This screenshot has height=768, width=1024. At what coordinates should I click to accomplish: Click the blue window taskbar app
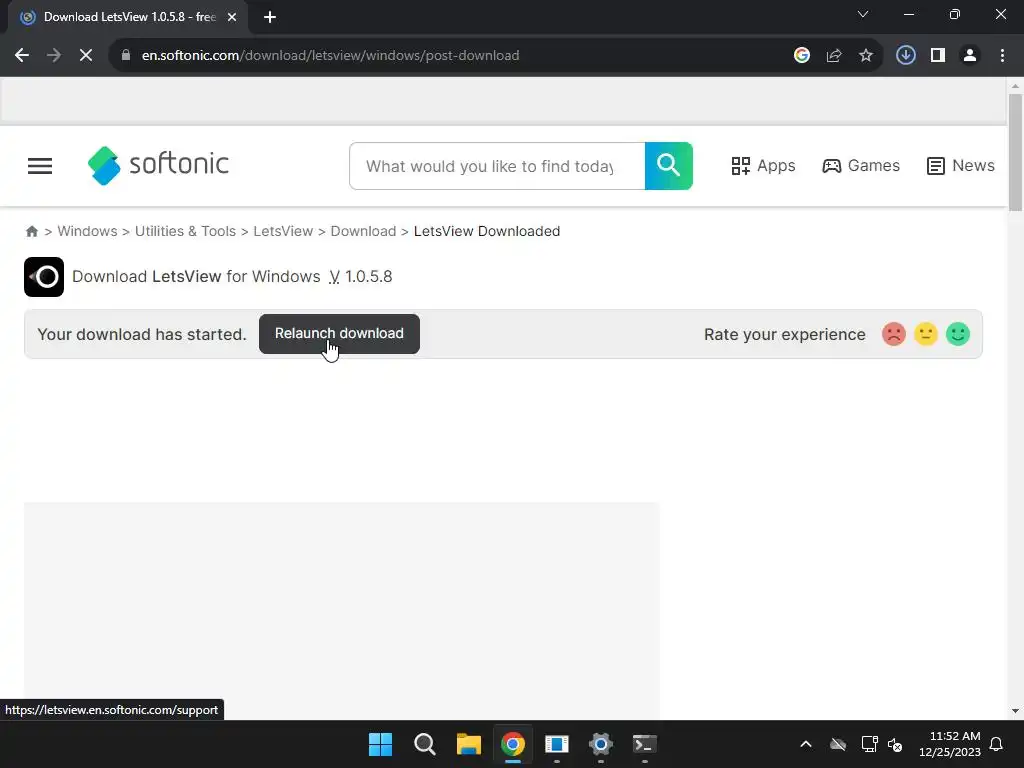coord(557,744)
